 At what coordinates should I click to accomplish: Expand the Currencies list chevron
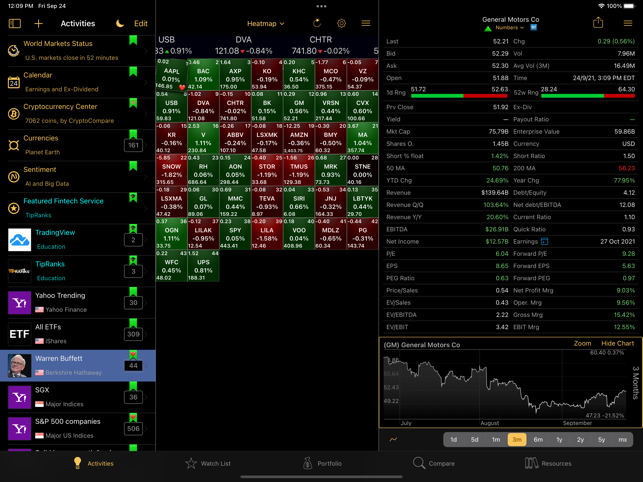tap(146, 145)
